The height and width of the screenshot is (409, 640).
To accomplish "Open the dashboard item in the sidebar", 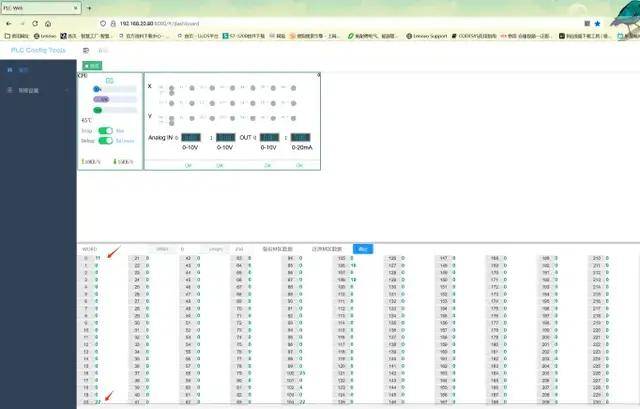I will coord(24,70).
